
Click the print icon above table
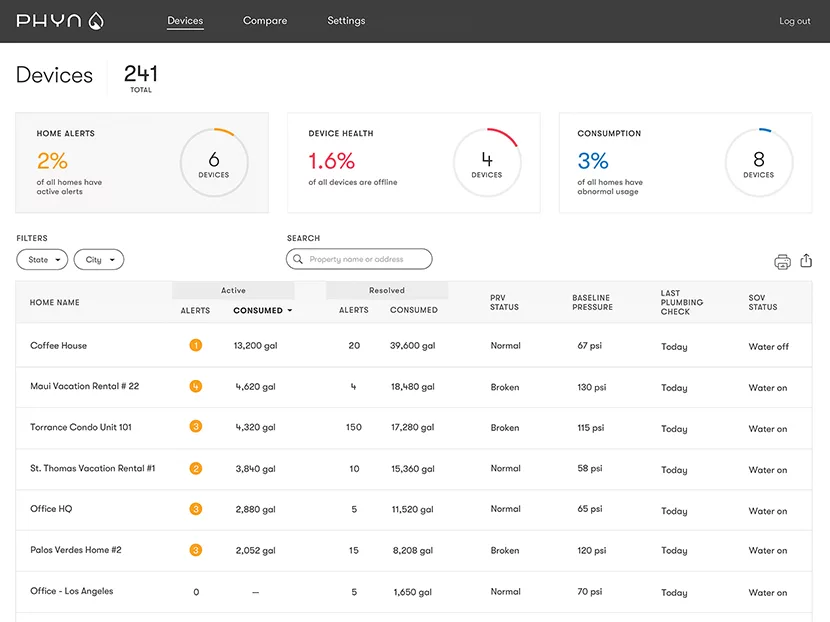pos(782,262)
